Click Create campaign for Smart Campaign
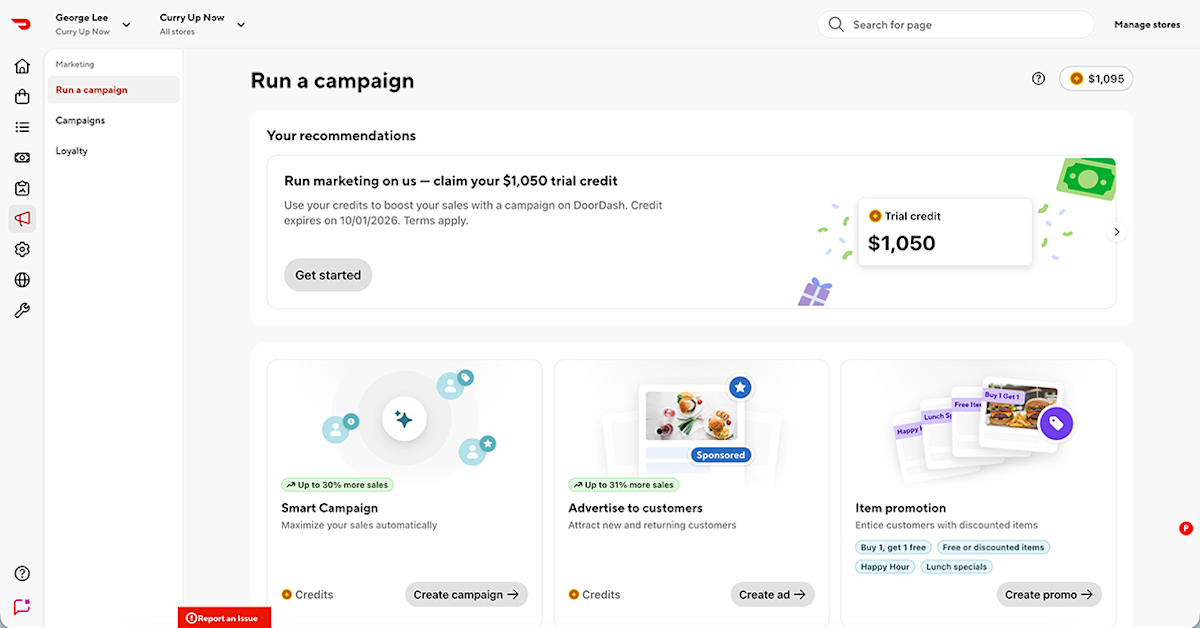Image resolution: width=1200 pixels, height=628 pixels. point(466,594)
